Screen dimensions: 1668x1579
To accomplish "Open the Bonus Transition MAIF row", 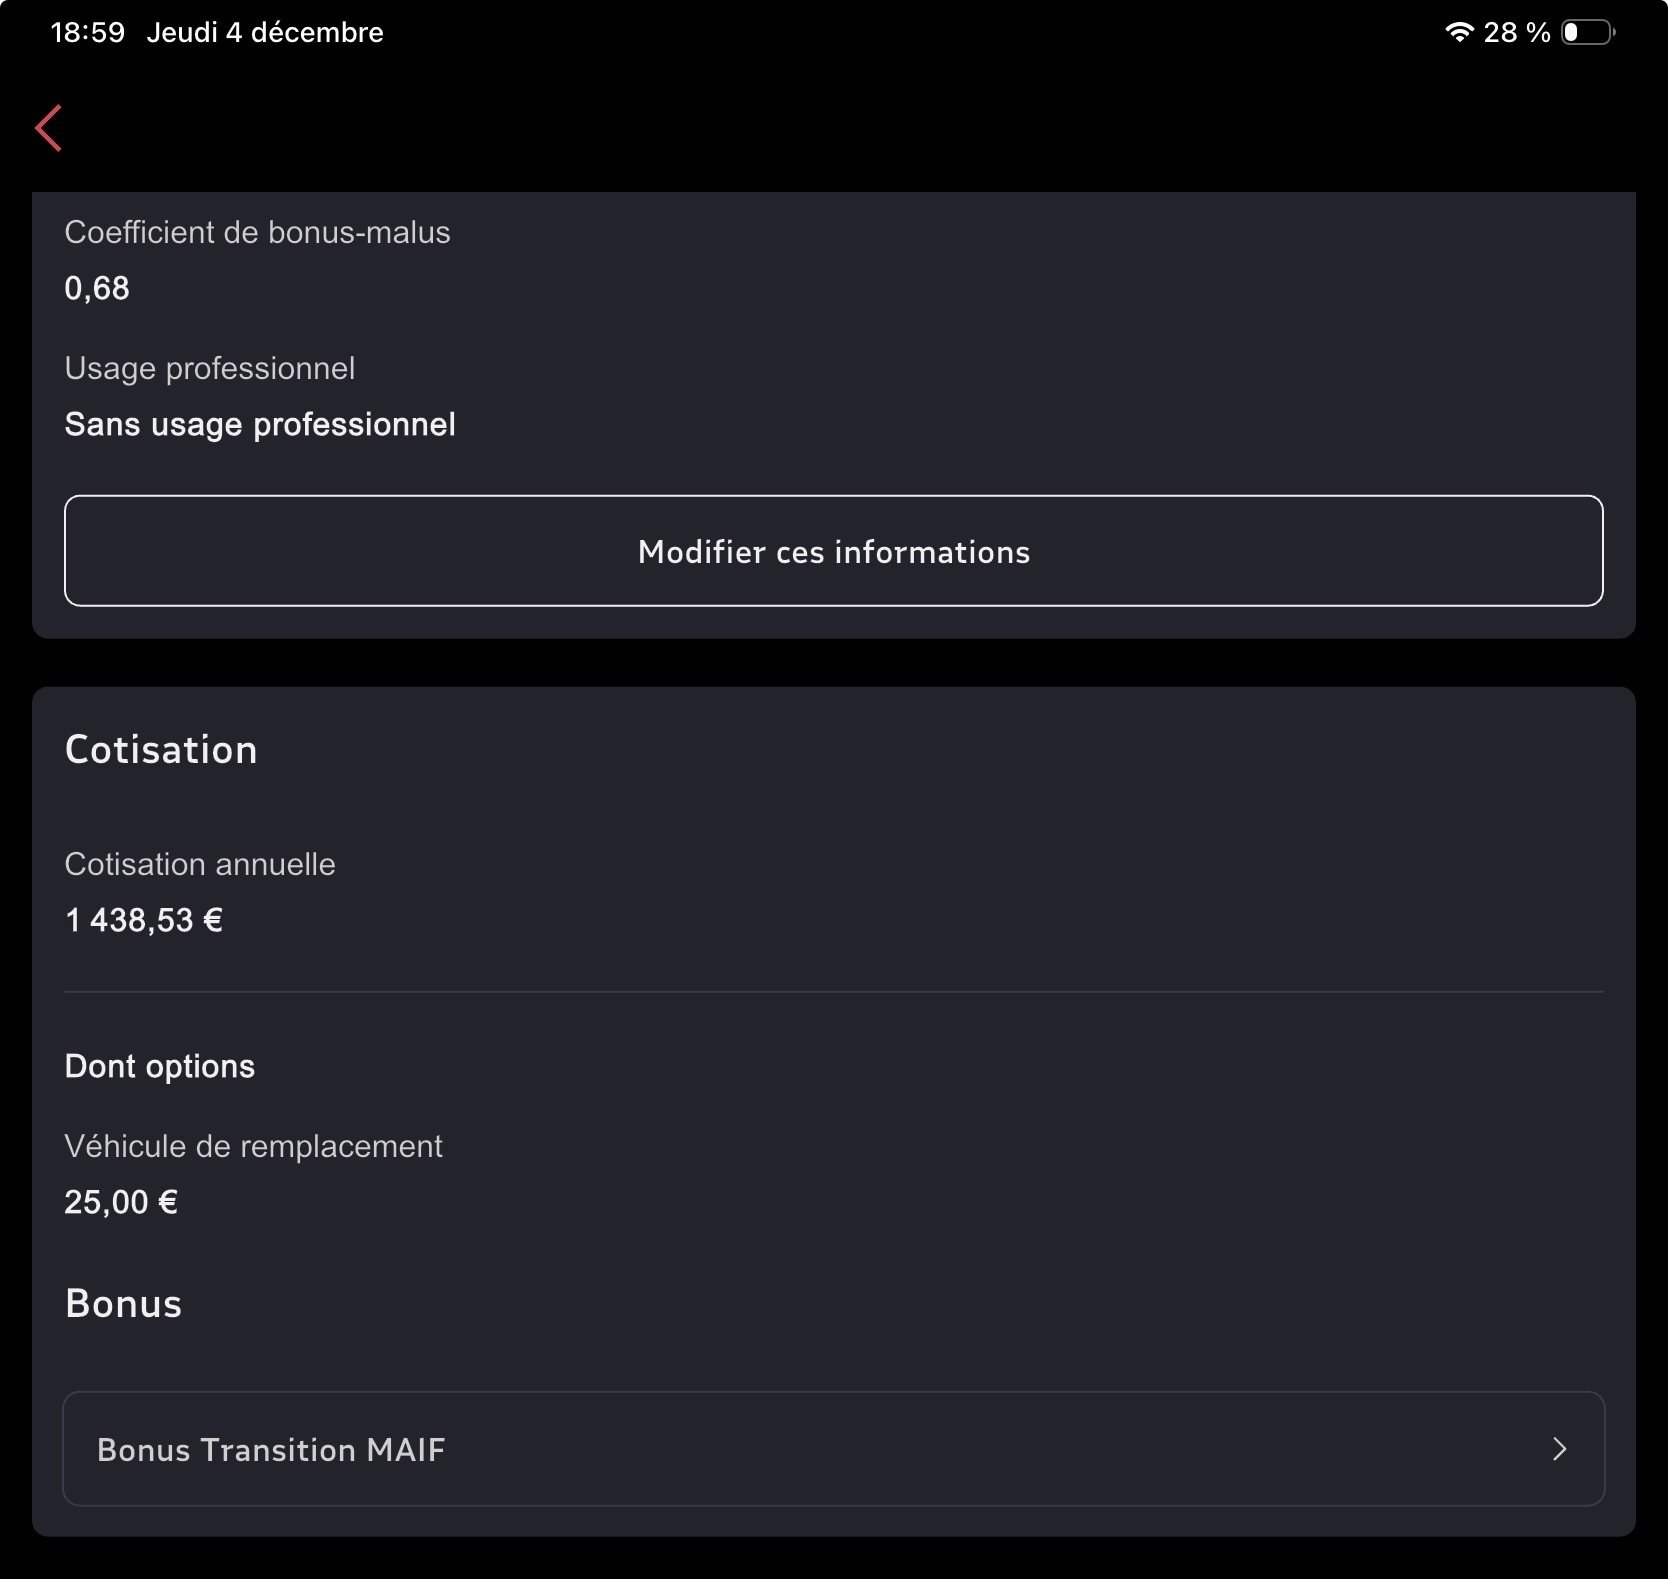I will (x=832, y=1448).
